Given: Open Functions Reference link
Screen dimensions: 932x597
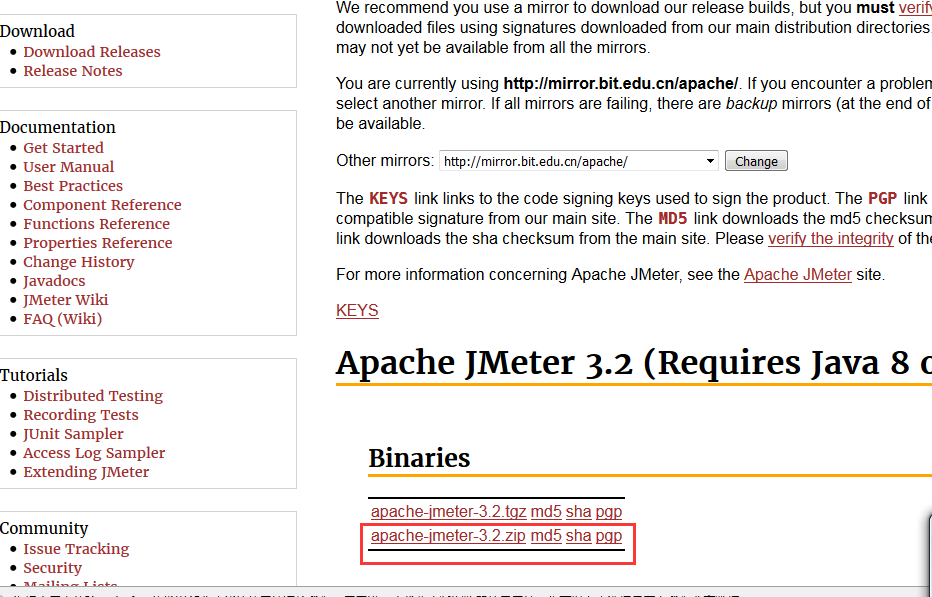Looking at the screenshot, I should point(96,224).
